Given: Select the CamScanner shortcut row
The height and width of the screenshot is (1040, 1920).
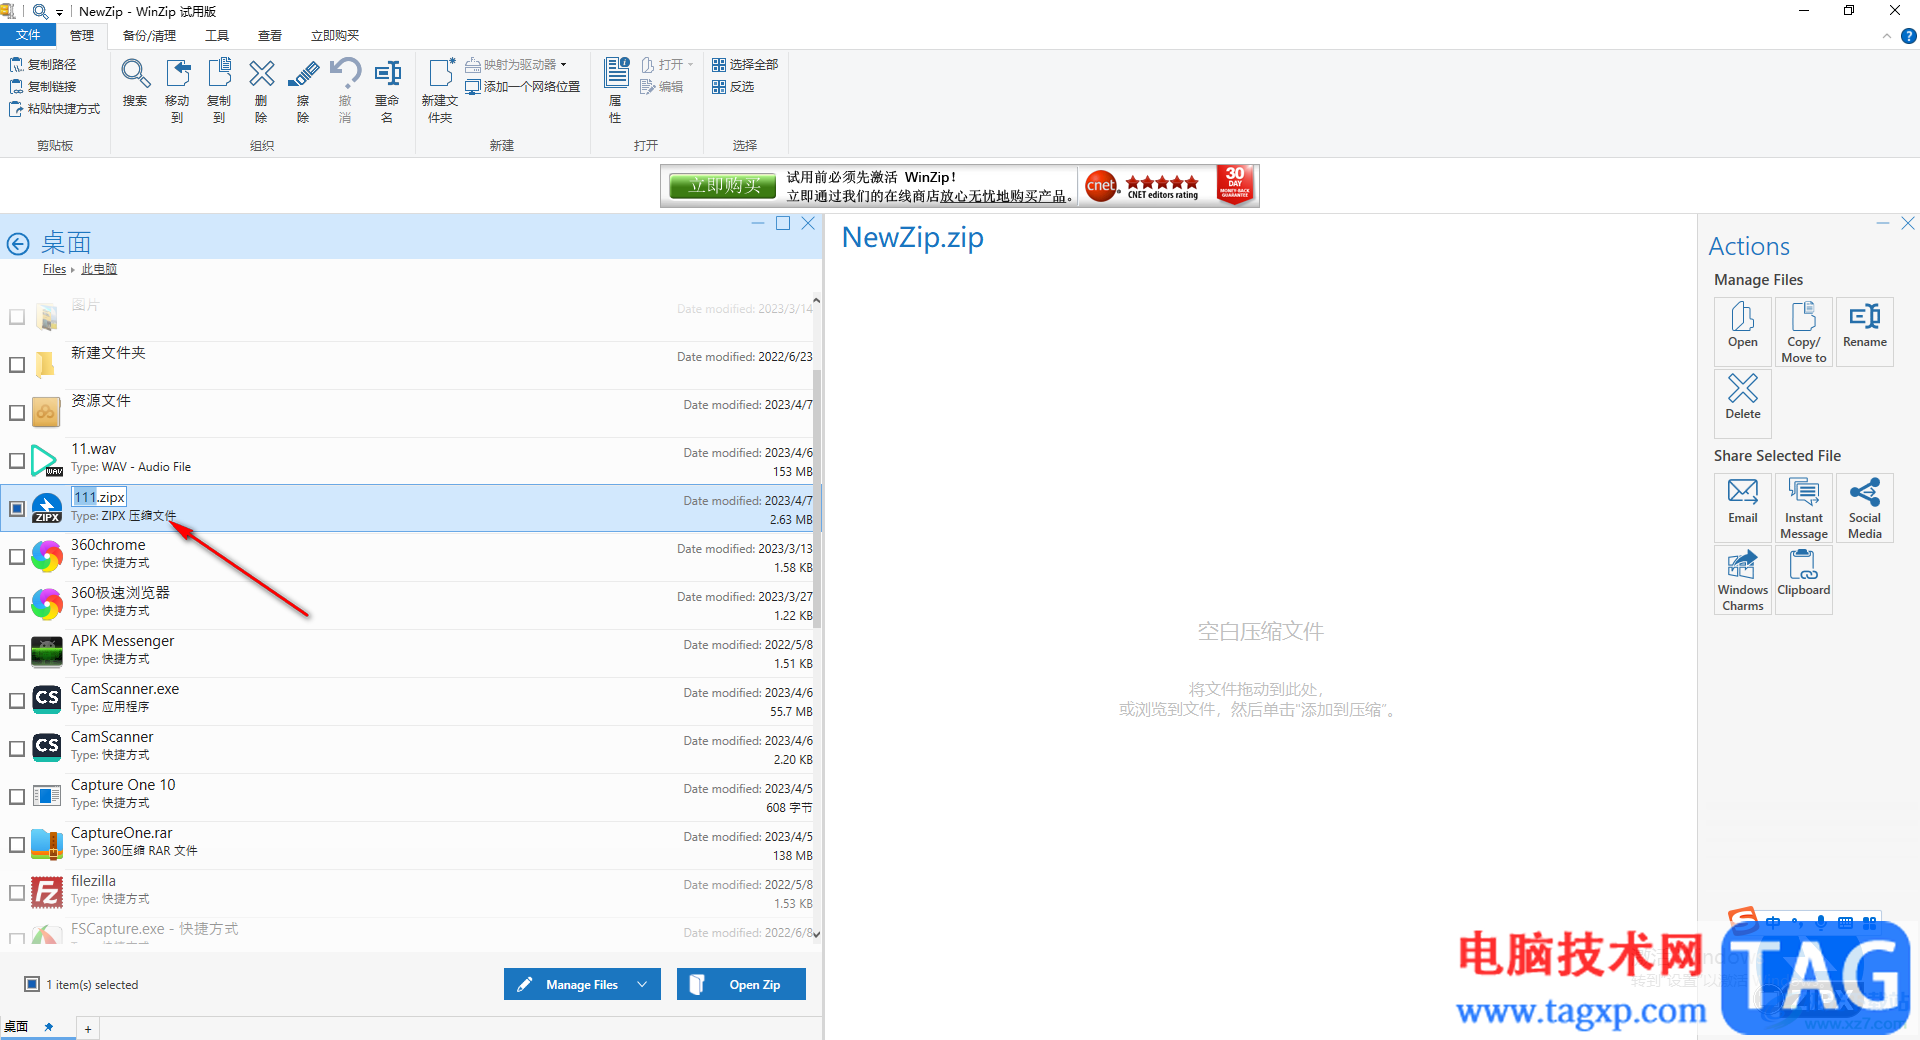Looking at the screenshot, I should point(410,749).
